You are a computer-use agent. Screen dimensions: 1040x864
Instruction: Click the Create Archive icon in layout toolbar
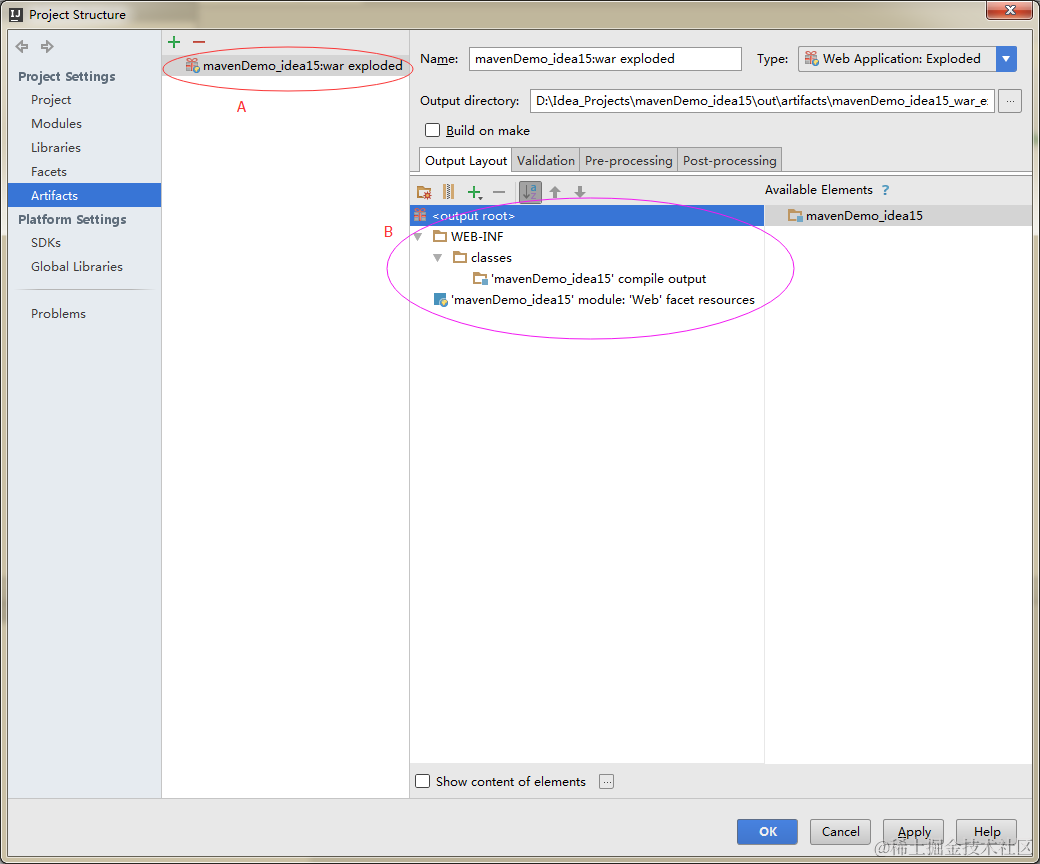[448, 192]
